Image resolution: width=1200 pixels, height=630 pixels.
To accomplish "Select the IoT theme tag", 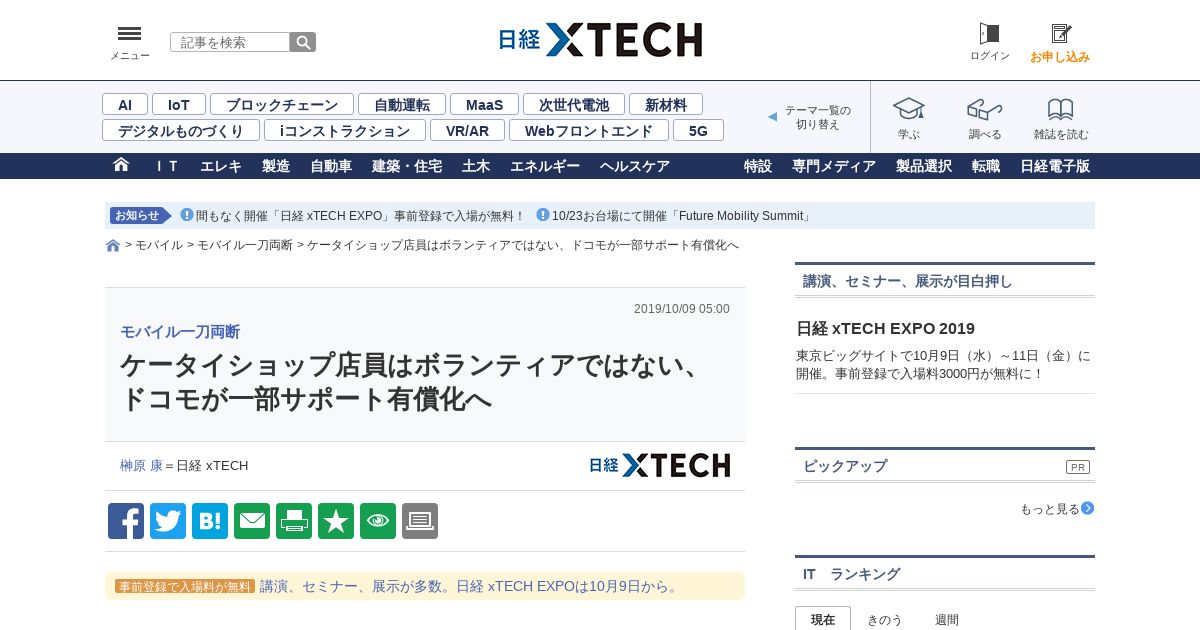I will tap(179, 104).
